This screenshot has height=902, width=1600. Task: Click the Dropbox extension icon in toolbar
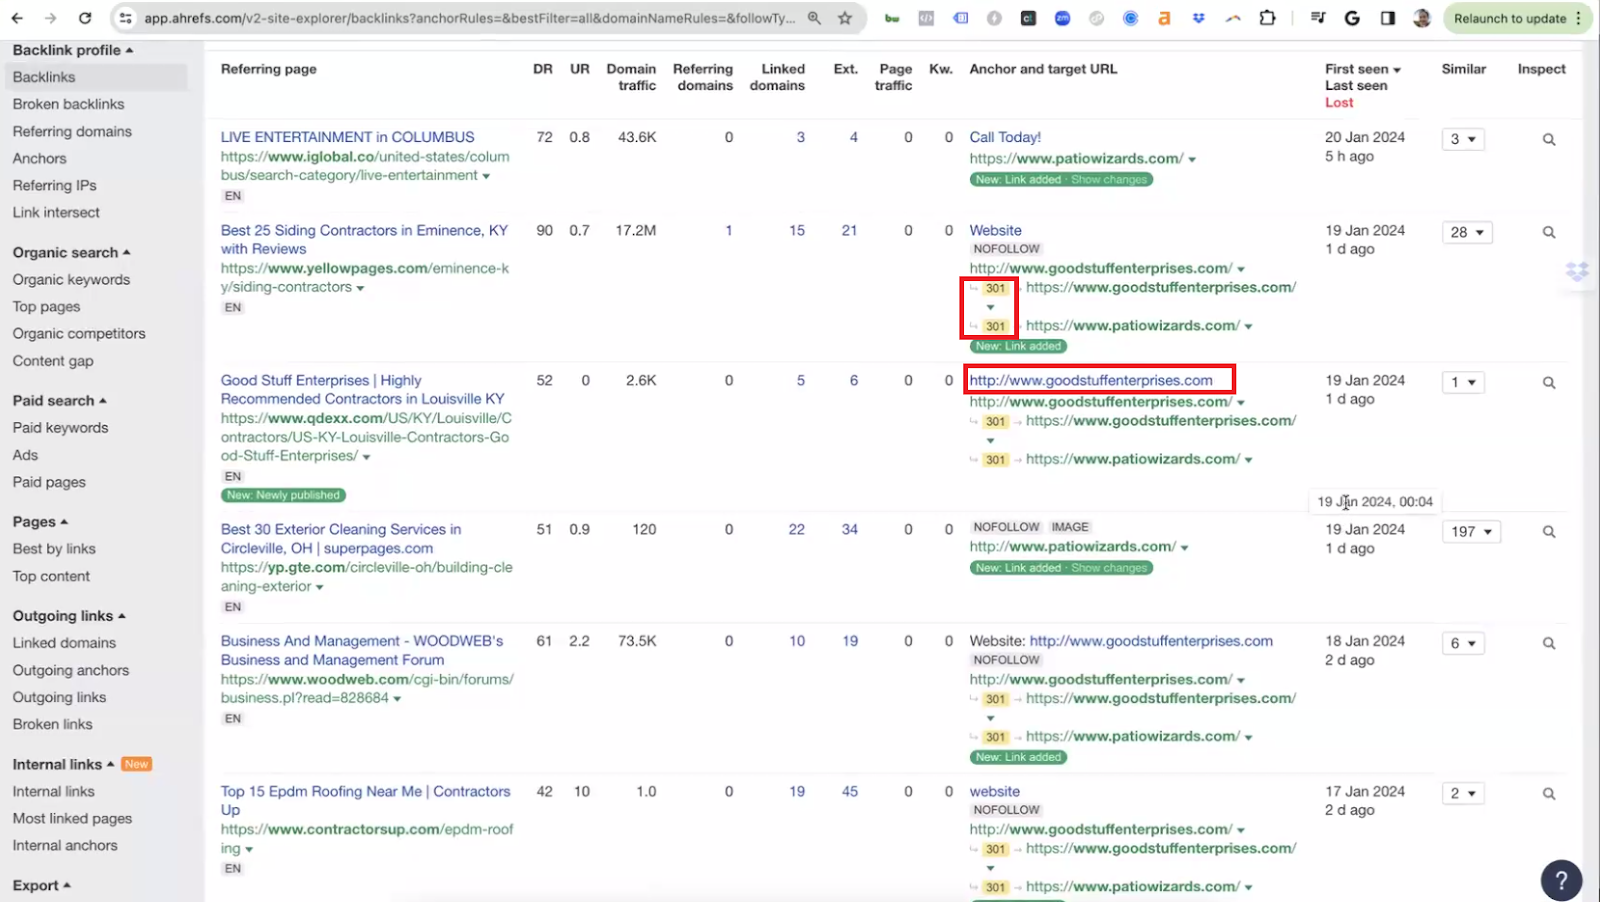pyautogui.click(x=1198, y=18)
